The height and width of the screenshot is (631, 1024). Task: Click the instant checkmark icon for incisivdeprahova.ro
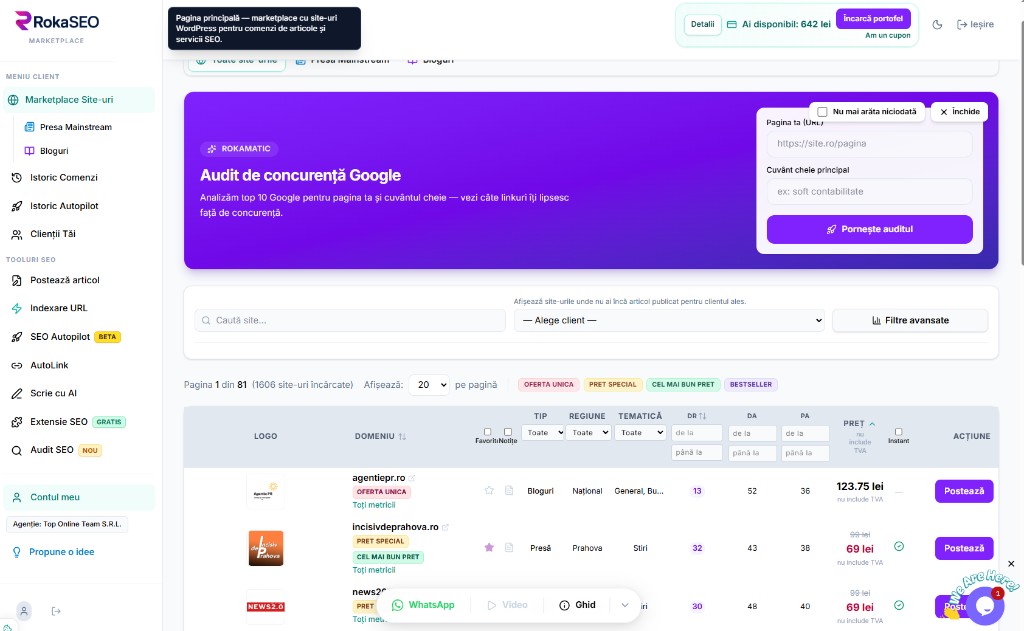tap(899, 546)
